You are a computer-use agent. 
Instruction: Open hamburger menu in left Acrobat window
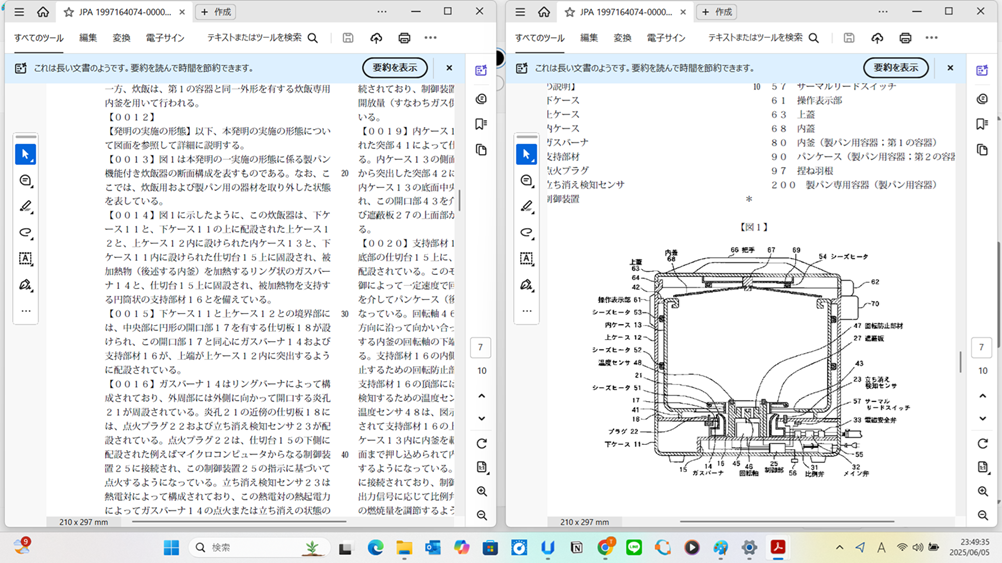pyautogui.click(x=19, y=12)
